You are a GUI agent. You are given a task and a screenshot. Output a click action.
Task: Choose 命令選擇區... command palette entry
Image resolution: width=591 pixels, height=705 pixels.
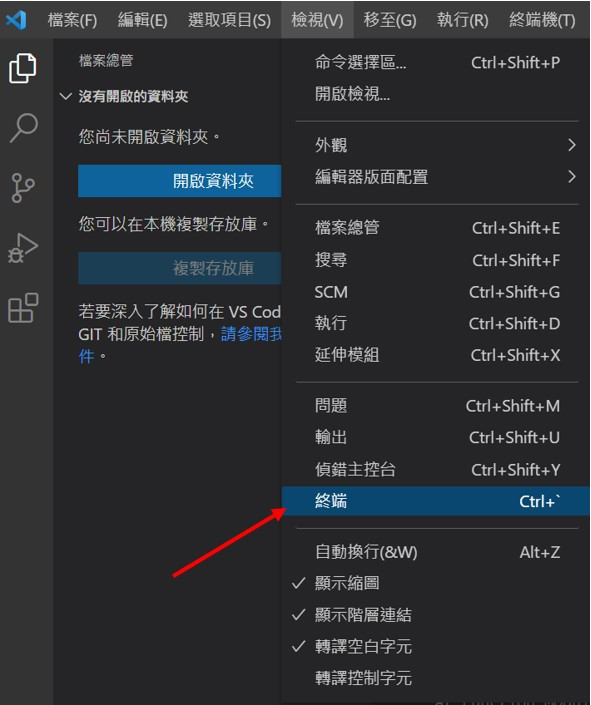click(x=435, y=62)
